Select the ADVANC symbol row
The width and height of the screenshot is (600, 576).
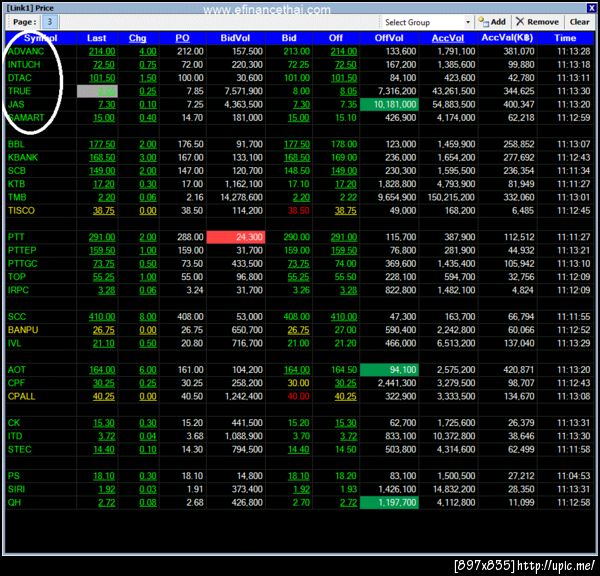300,51
